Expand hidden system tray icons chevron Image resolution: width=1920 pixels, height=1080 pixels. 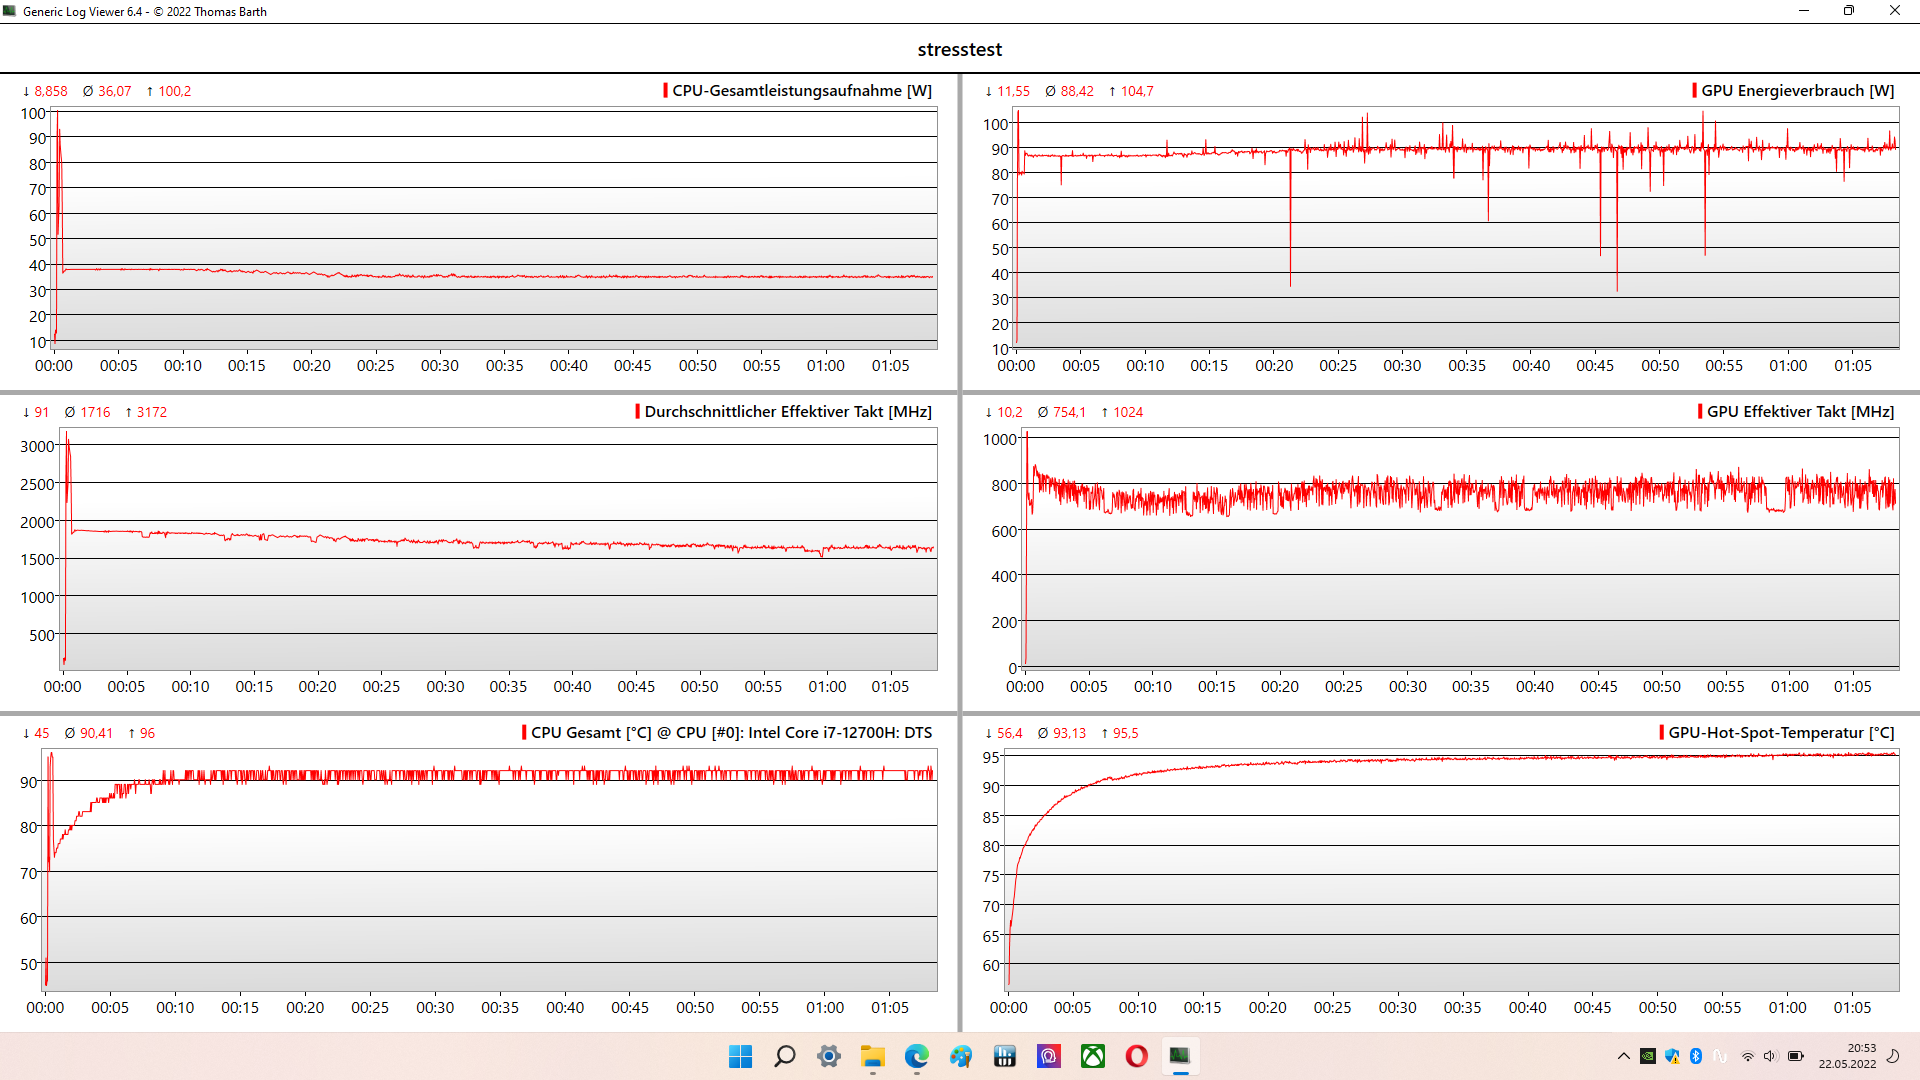(x=1624, y=1056)
